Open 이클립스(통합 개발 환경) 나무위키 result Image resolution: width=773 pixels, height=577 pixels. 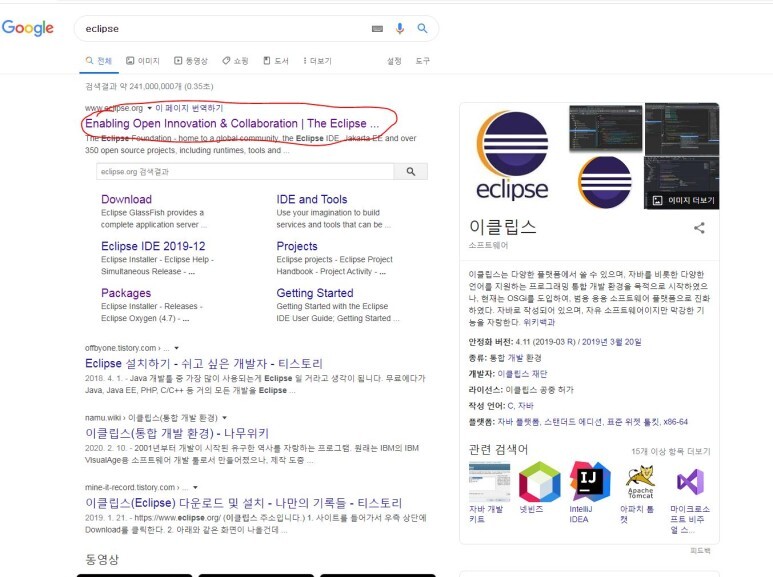coord(177,433)
